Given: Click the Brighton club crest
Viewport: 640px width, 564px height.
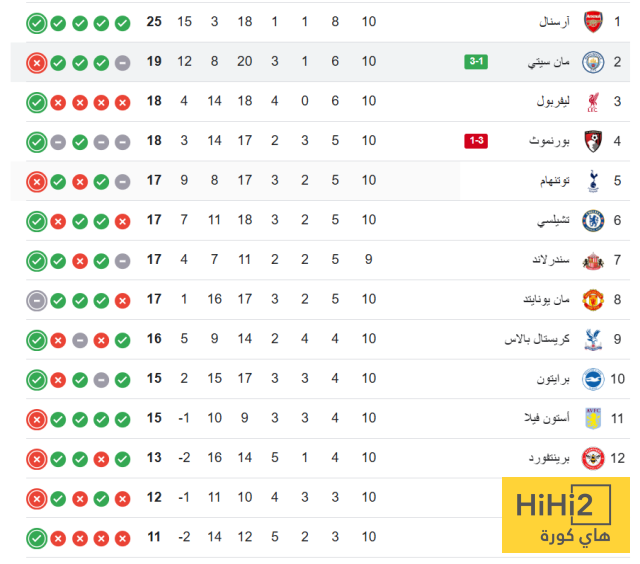Looking at the screenshot, I should click(593, 378).
